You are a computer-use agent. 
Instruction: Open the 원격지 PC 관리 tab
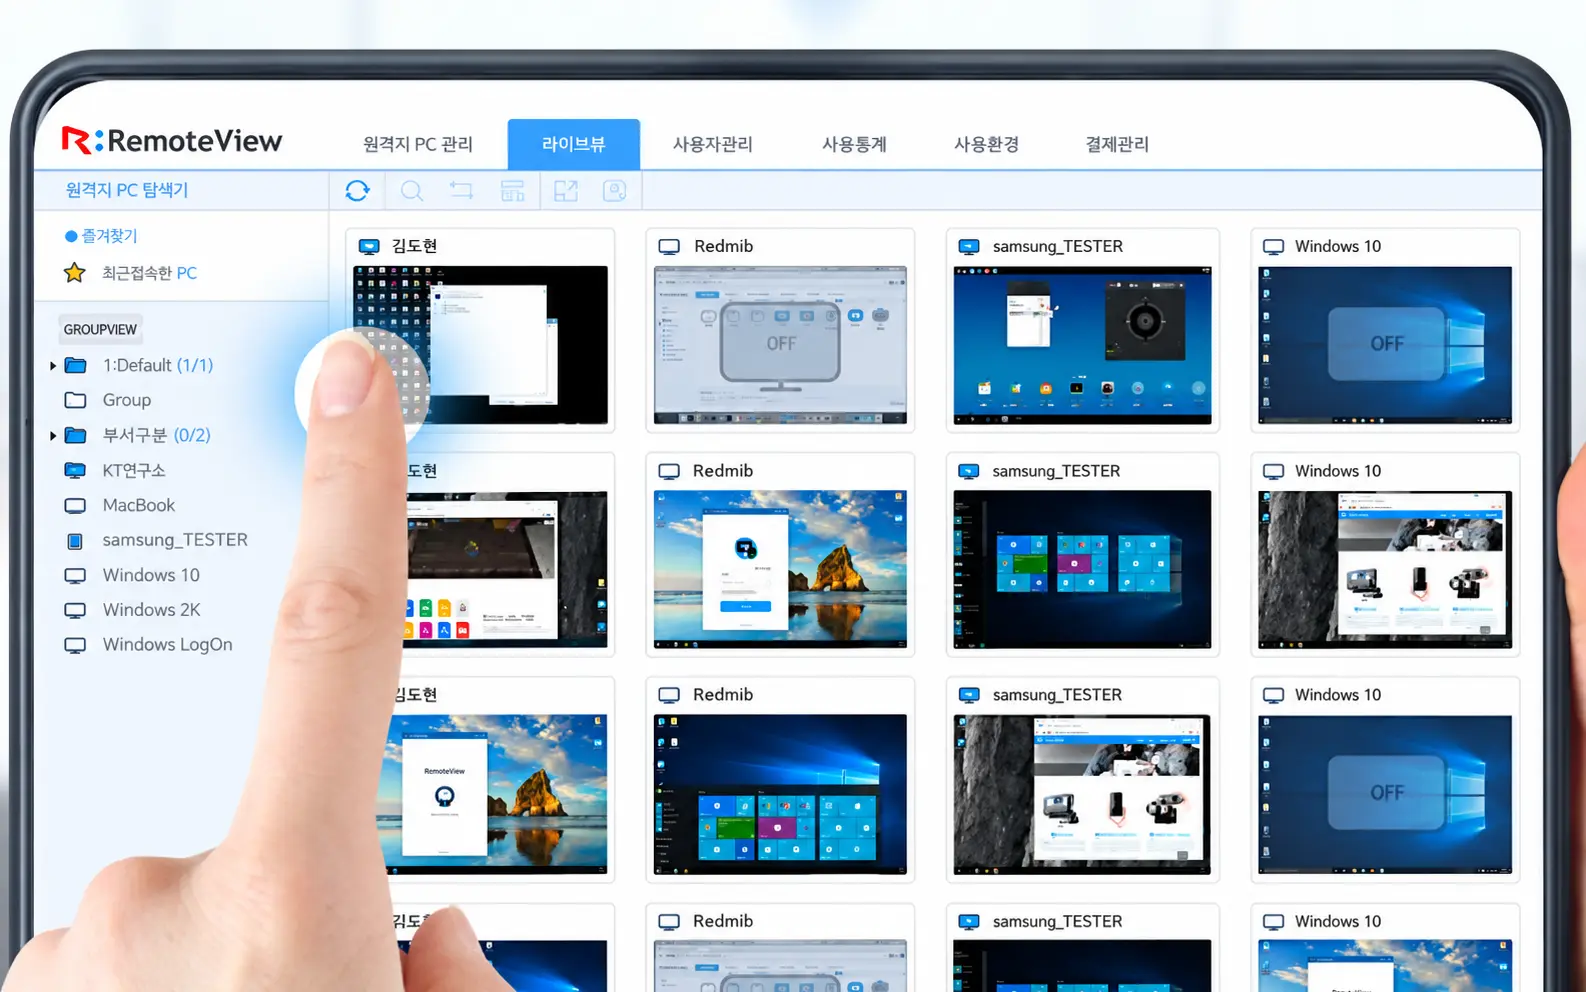point(418,144)
